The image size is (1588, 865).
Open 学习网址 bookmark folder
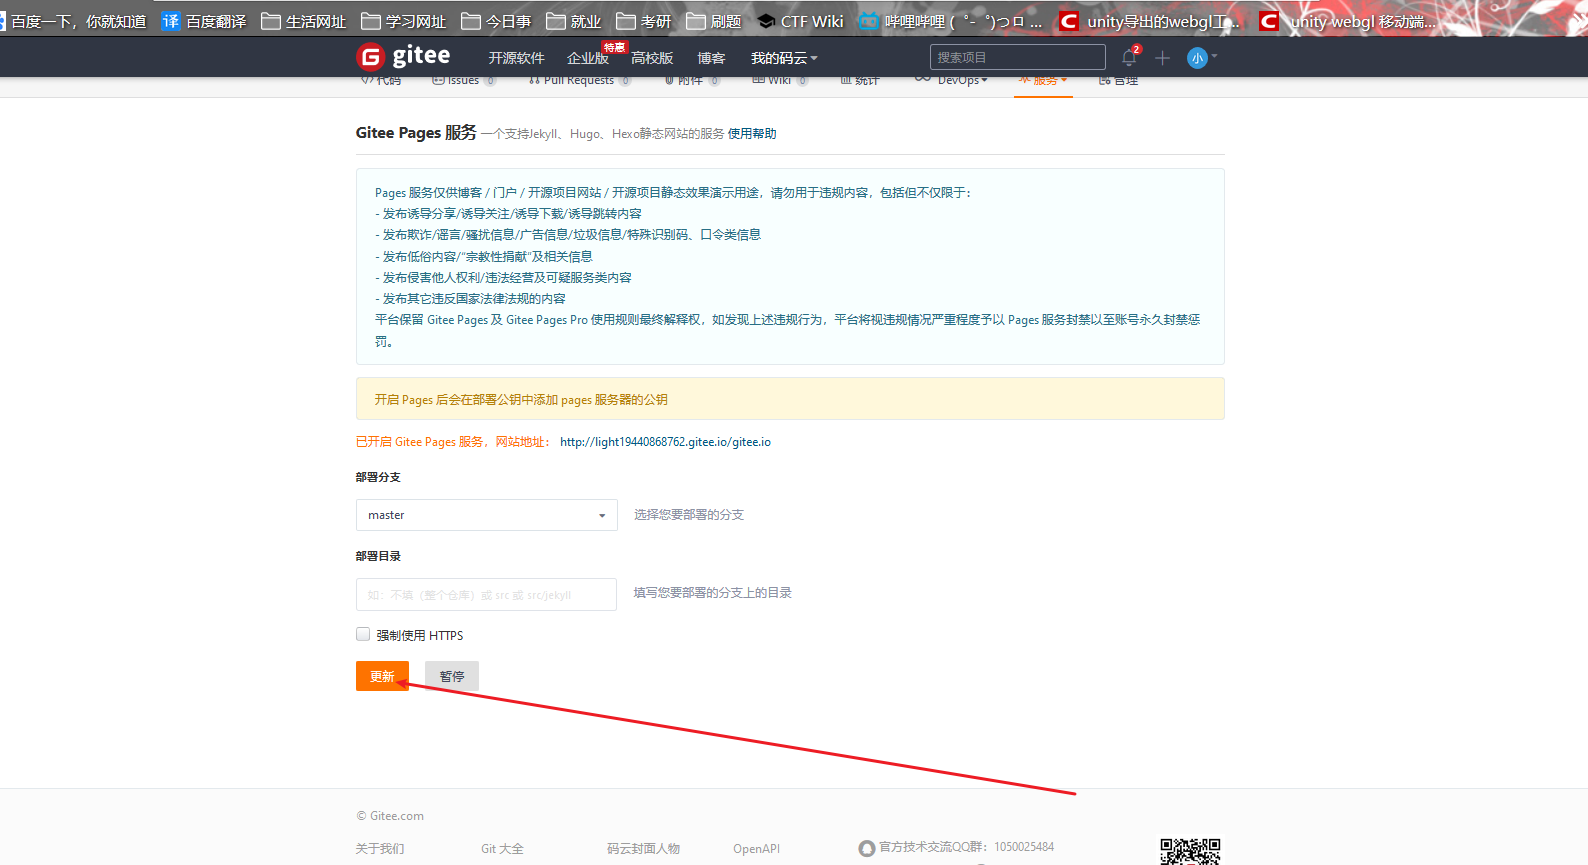(x=403, y=21)
